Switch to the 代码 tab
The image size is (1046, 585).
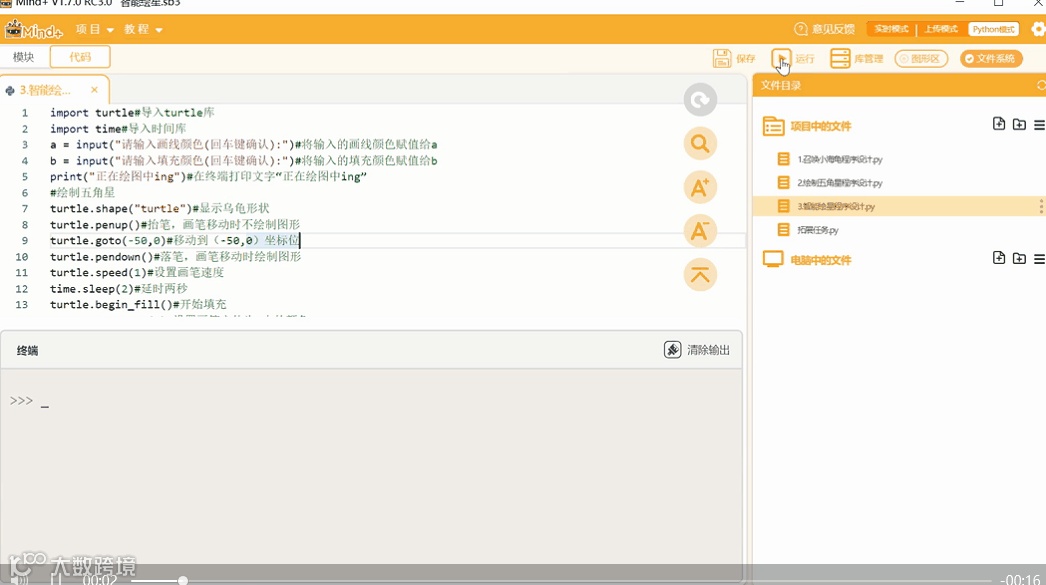pyautogui.click(x=80, y=57)
